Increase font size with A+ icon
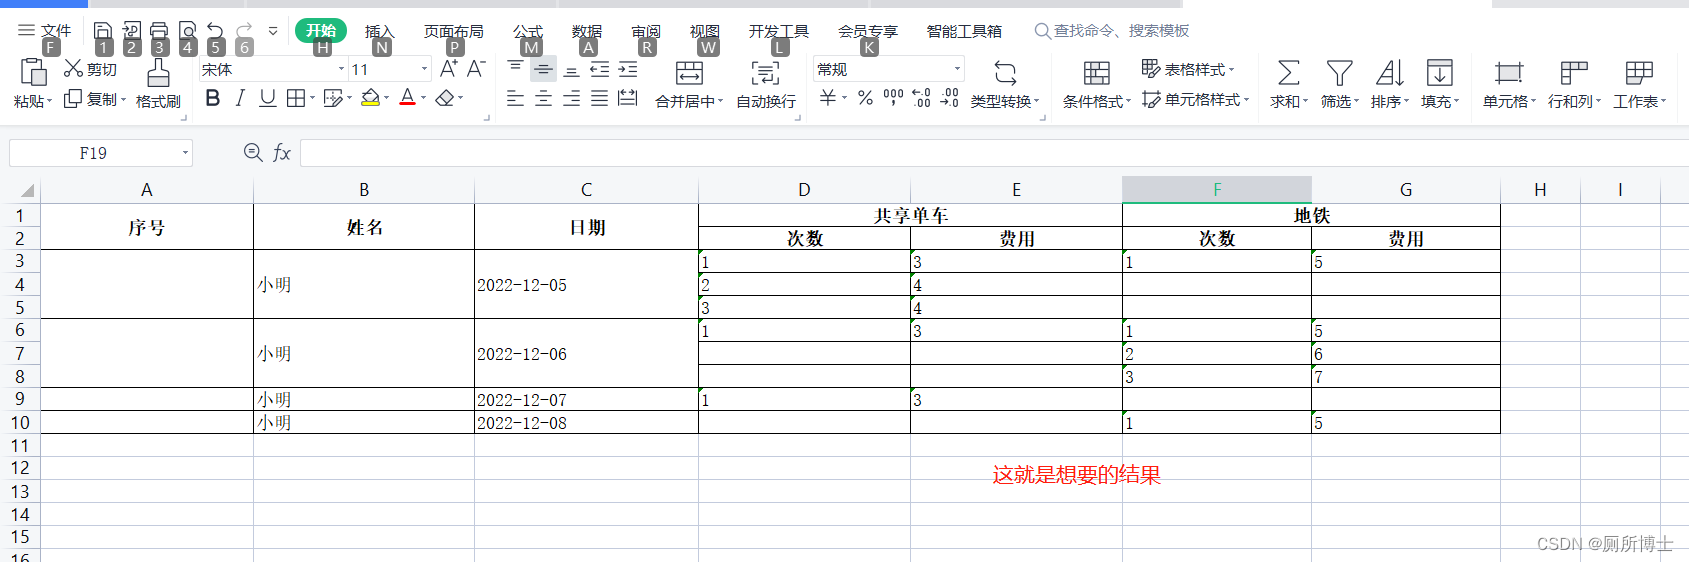Viewport: 1689px width, 562px height. (449, 68)
